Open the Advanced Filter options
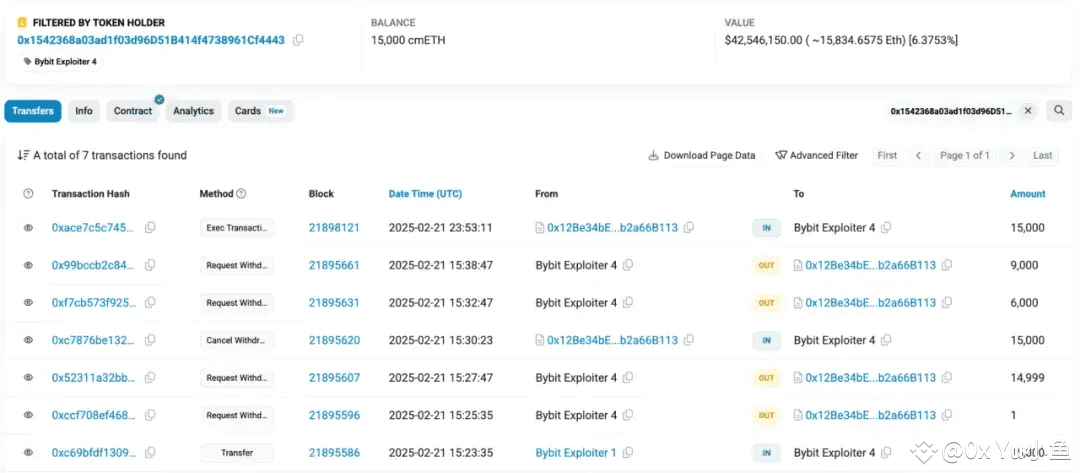 click(816, 155)
